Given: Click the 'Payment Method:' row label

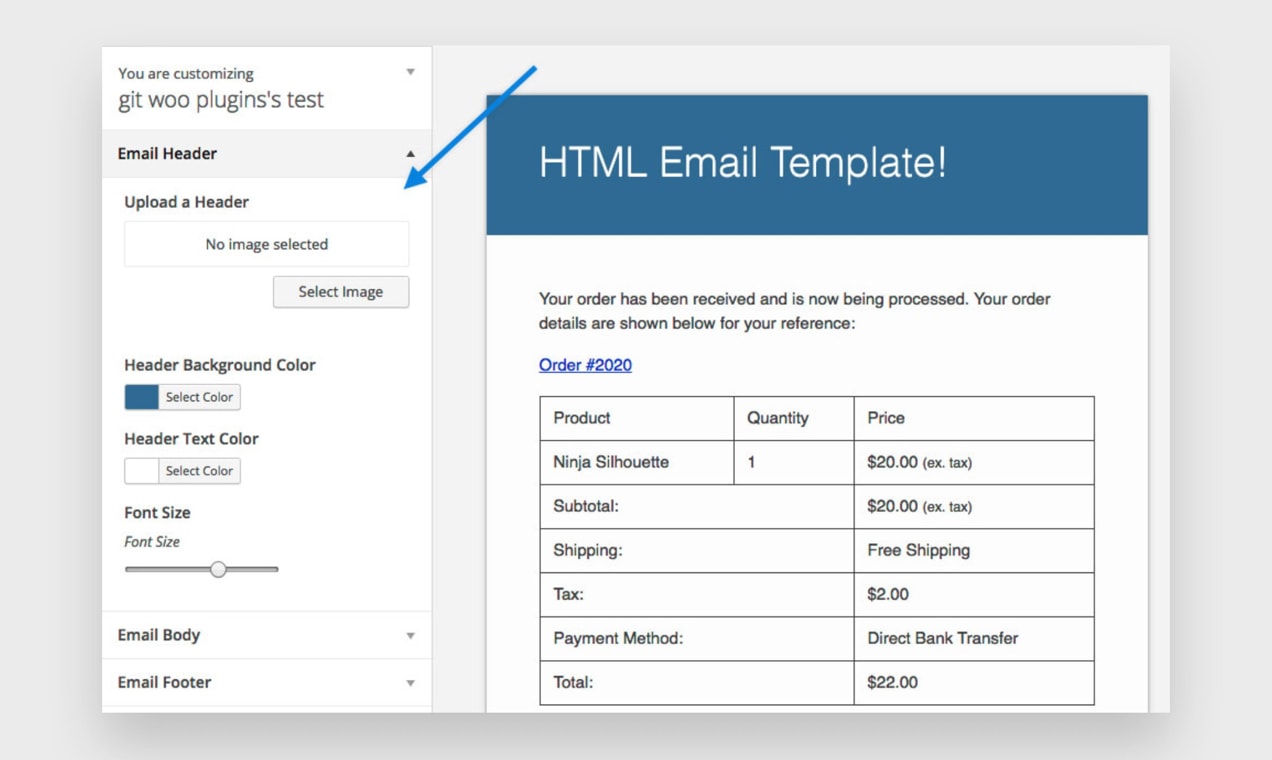Looking at the screenshot, I should (618, 639).
